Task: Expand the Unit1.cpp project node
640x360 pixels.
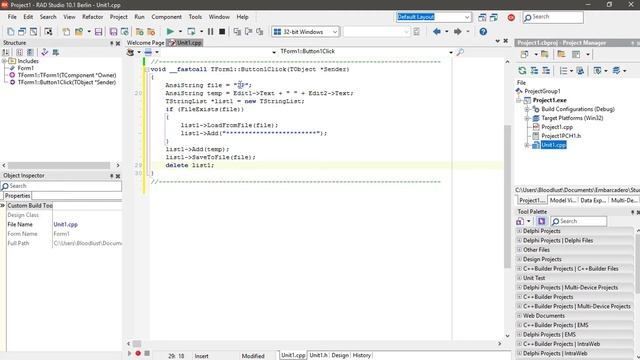Action: pyautogui.click(x=527, y=145)
